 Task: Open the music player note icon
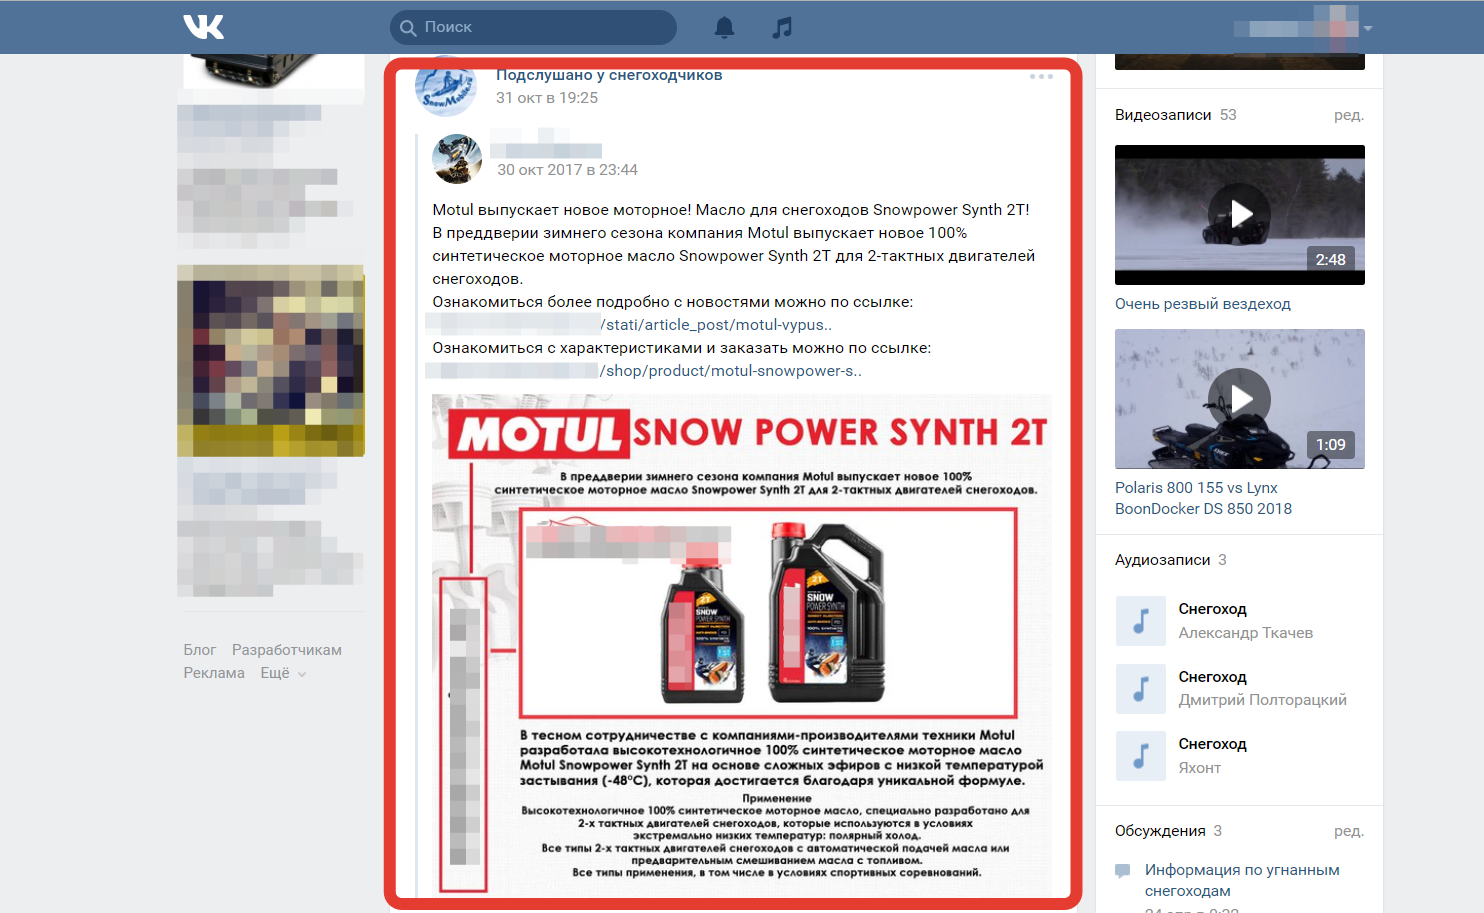[782, 27]
